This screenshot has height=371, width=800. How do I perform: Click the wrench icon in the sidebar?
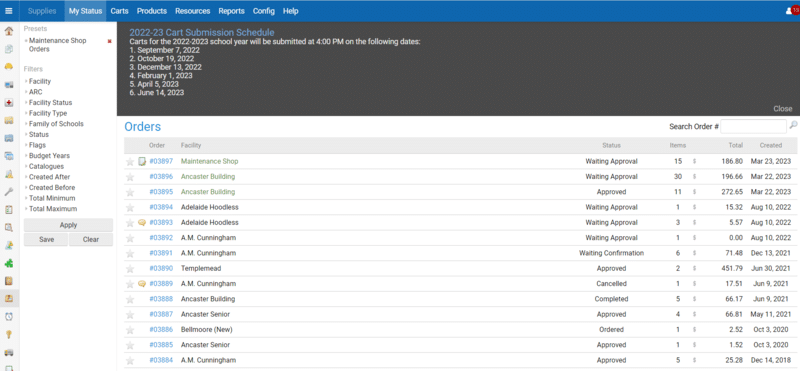click(9, 192)
